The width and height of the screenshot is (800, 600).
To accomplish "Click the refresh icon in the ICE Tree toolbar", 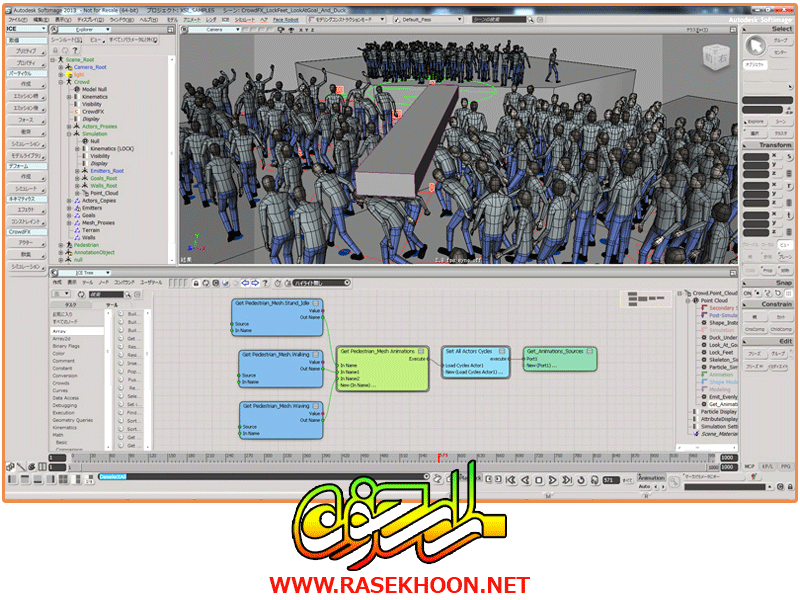I will coord(206,283).
